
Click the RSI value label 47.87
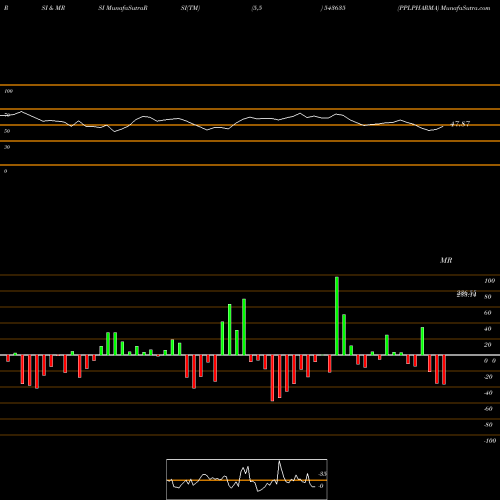click(x=460, y=124)
